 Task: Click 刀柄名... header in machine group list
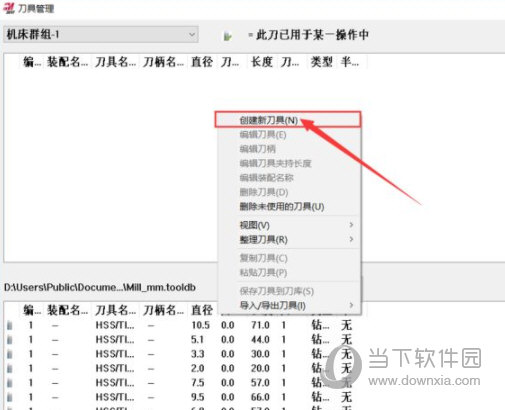pyautogui.click(x=163, y=62)
